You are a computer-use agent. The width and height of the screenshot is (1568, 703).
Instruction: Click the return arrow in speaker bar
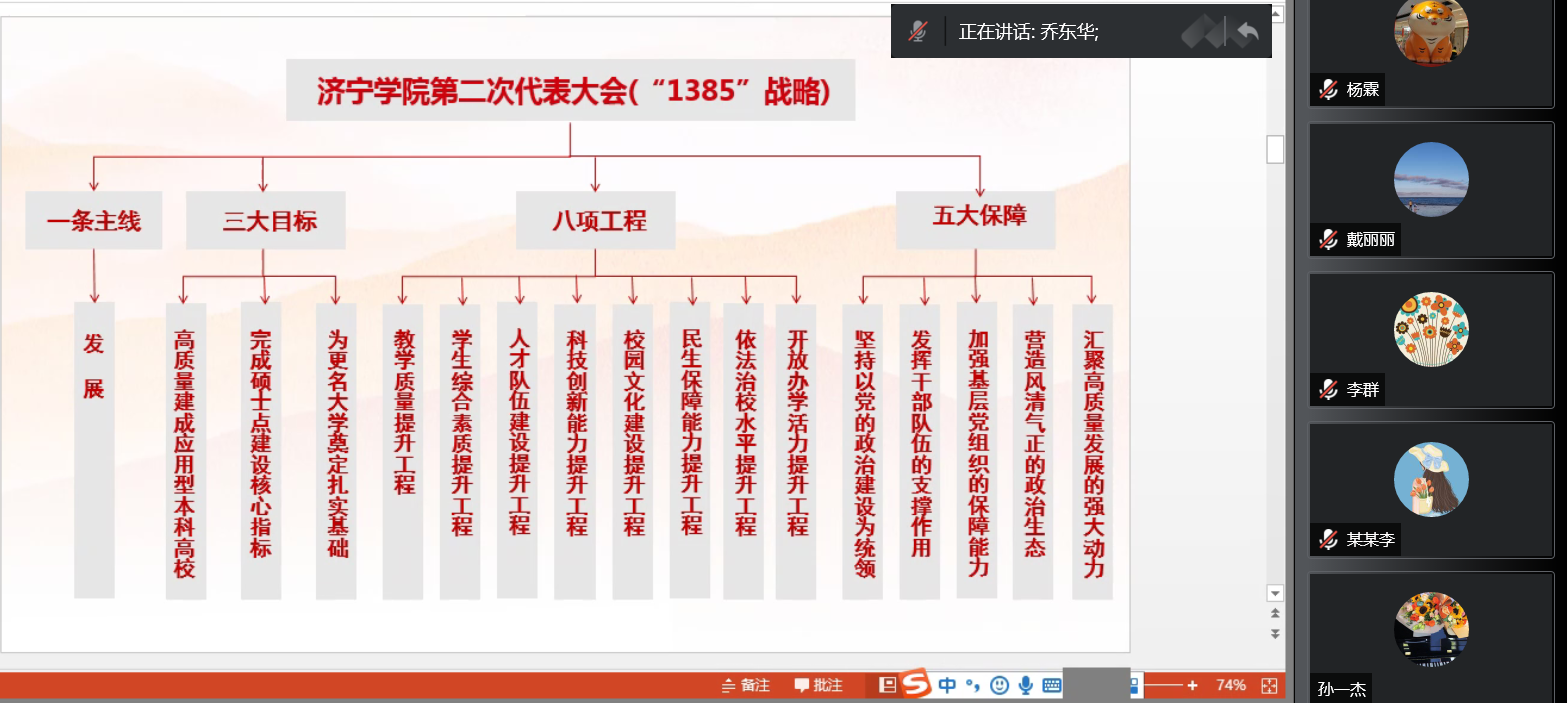click(1246, 32)
